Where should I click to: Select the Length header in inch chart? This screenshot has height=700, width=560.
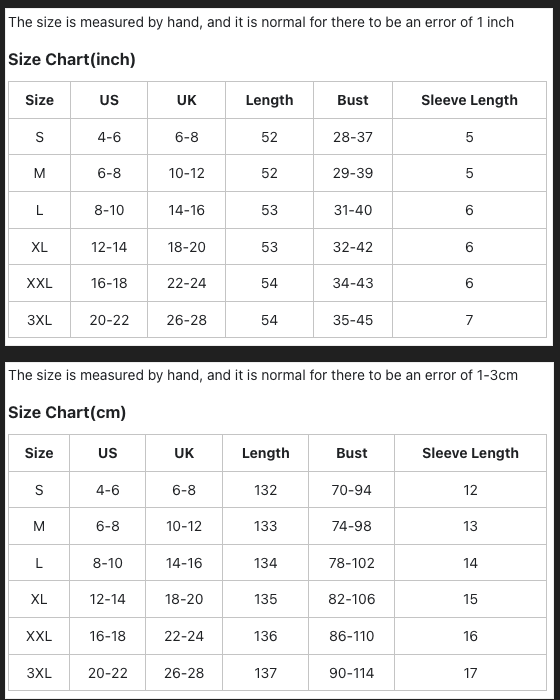(x=269, y=100)
